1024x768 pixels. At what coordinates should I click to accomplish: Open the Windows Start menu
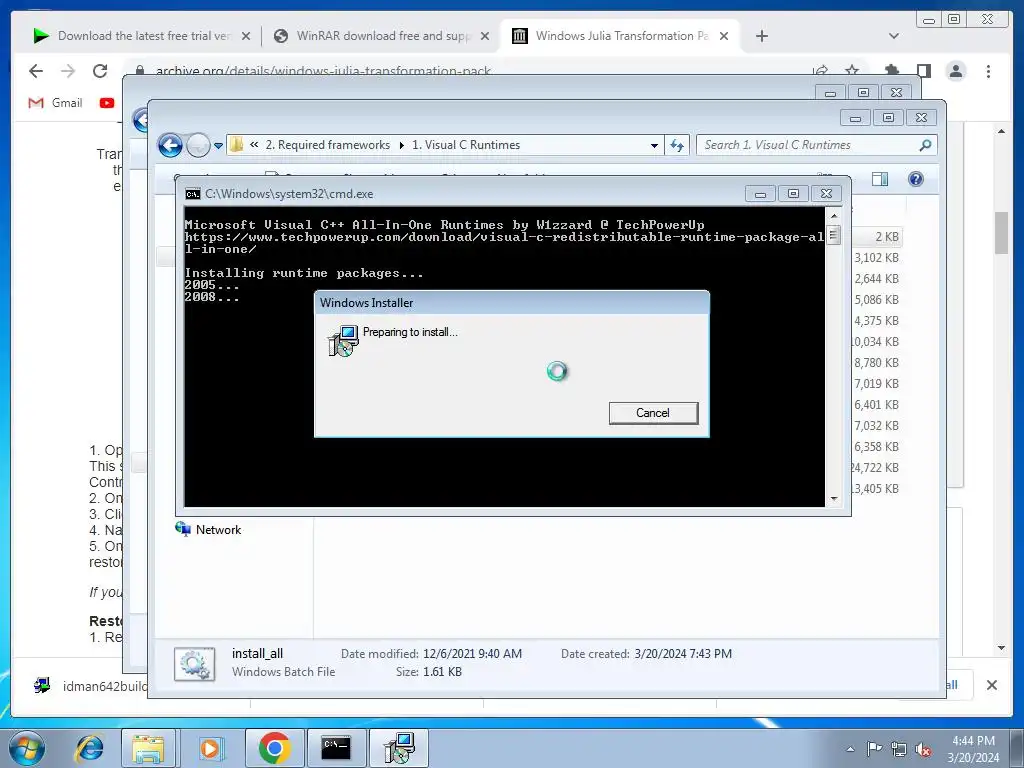tap(26, 748)
